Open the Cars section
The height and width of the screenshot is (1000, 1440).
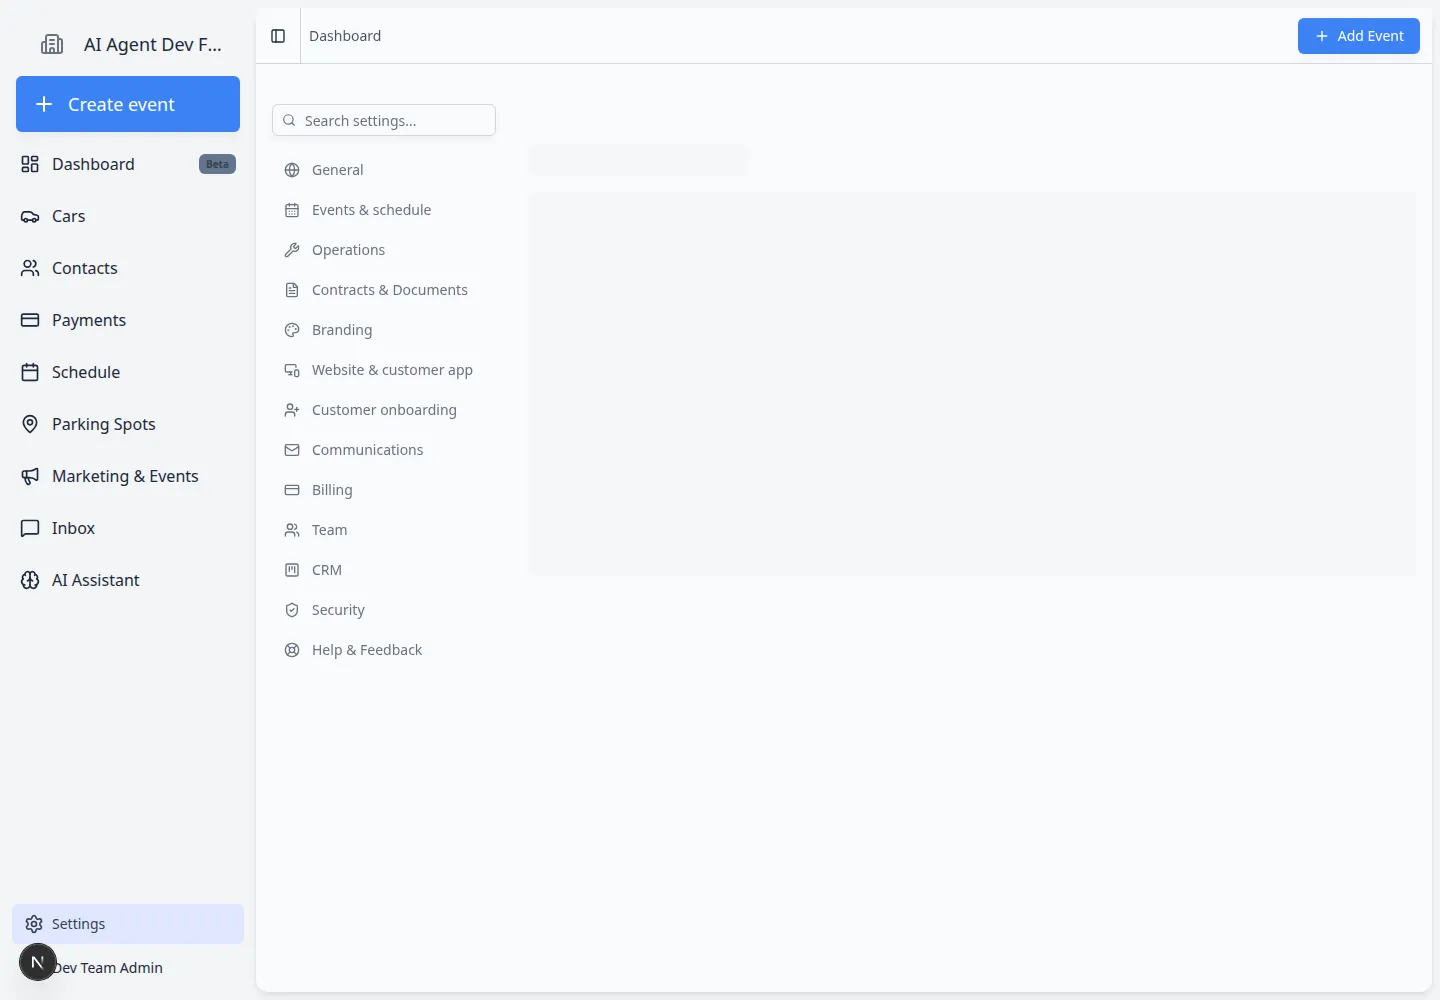pos(128,216)
